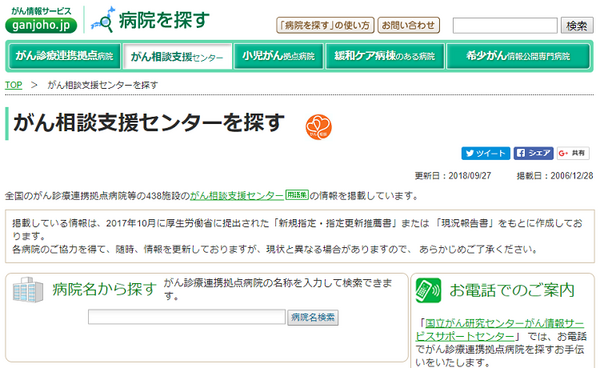Click the 掲載日:2006/12/28 text
This screenshot has width=600, height=368.
(555, 176)
